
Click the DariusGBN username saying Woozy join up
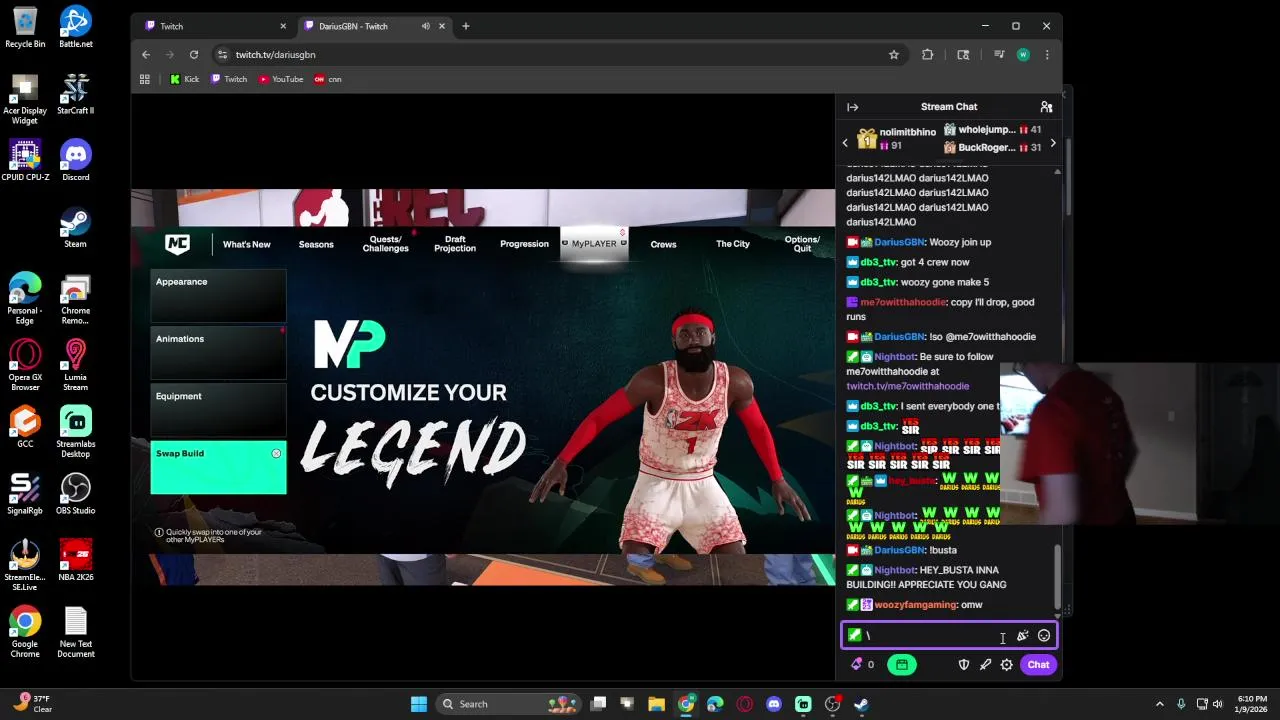[x=900, y=242]
